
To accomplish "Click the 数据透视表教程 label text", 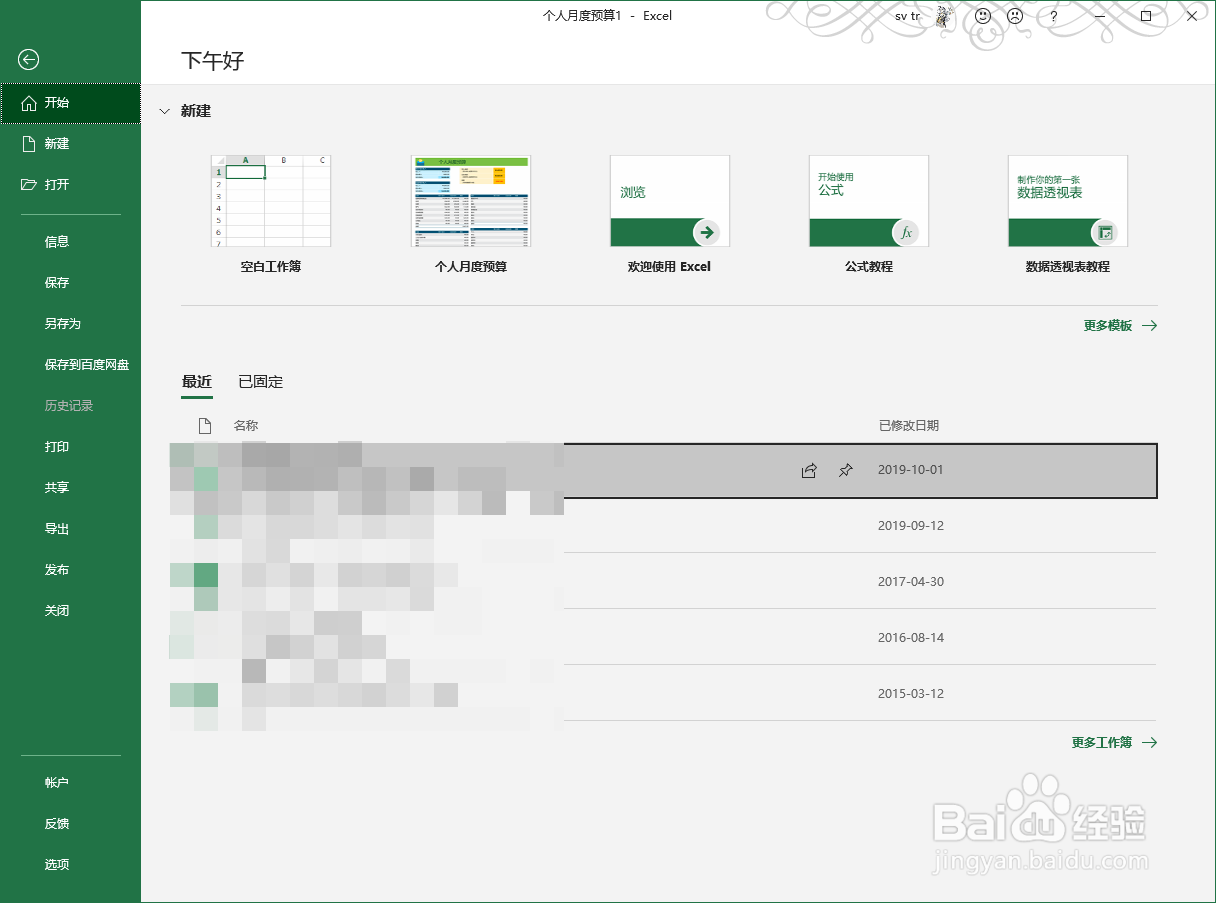I will (x=1068, y=267).
